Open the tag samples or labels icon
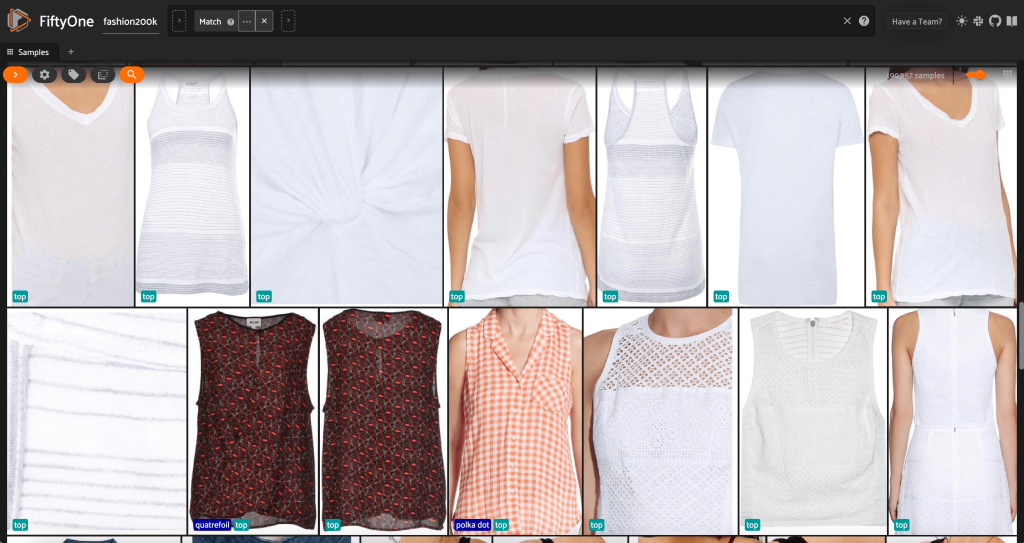This screenshot has height=543, width=1024. pos(74,75)
